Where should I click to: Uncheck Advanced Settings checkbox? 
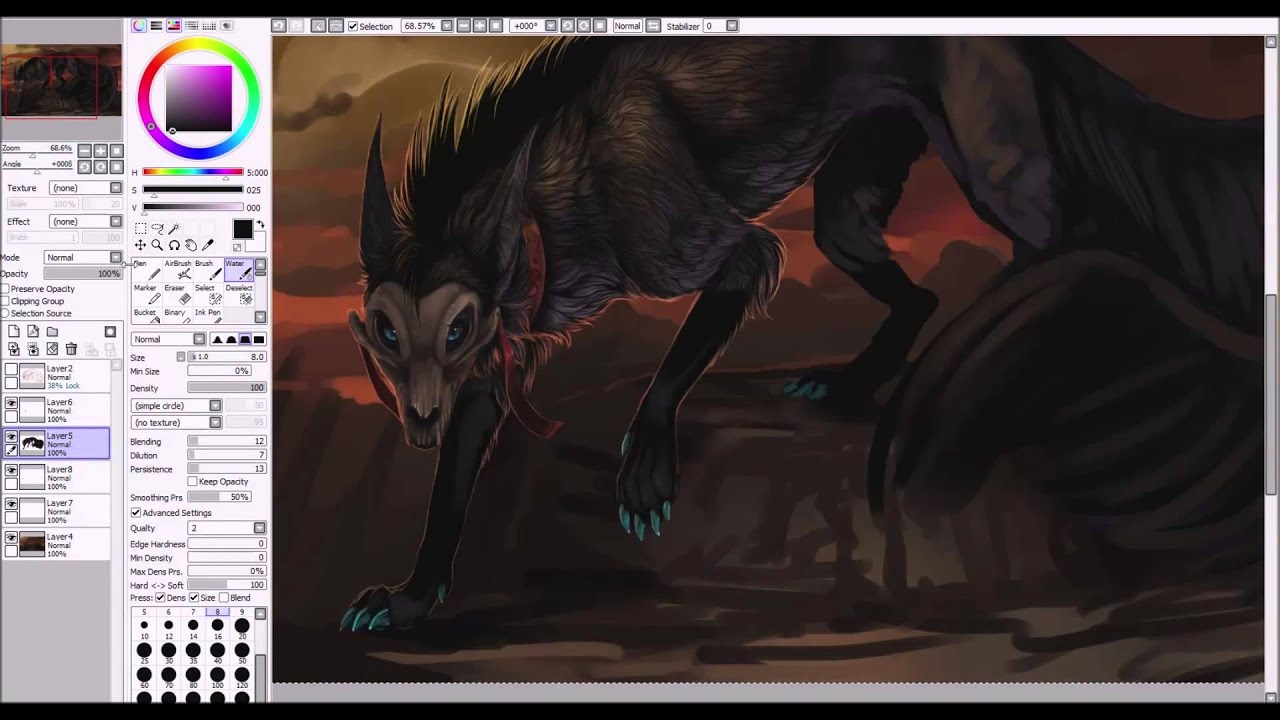(x=135, y=513)
